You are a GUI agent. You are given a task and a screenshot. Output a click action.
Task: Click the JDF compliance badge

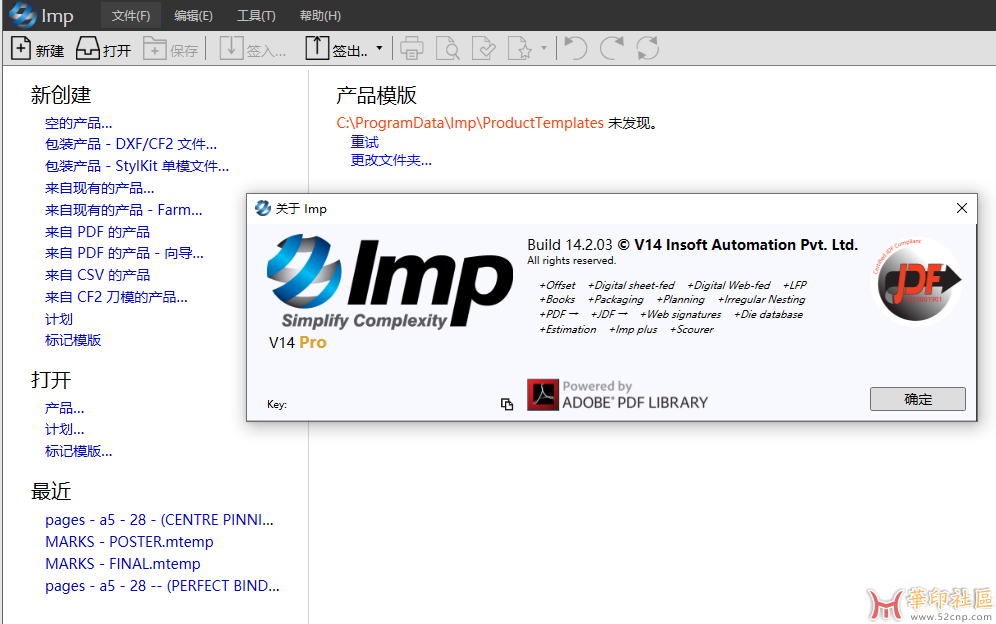[916, 281]
